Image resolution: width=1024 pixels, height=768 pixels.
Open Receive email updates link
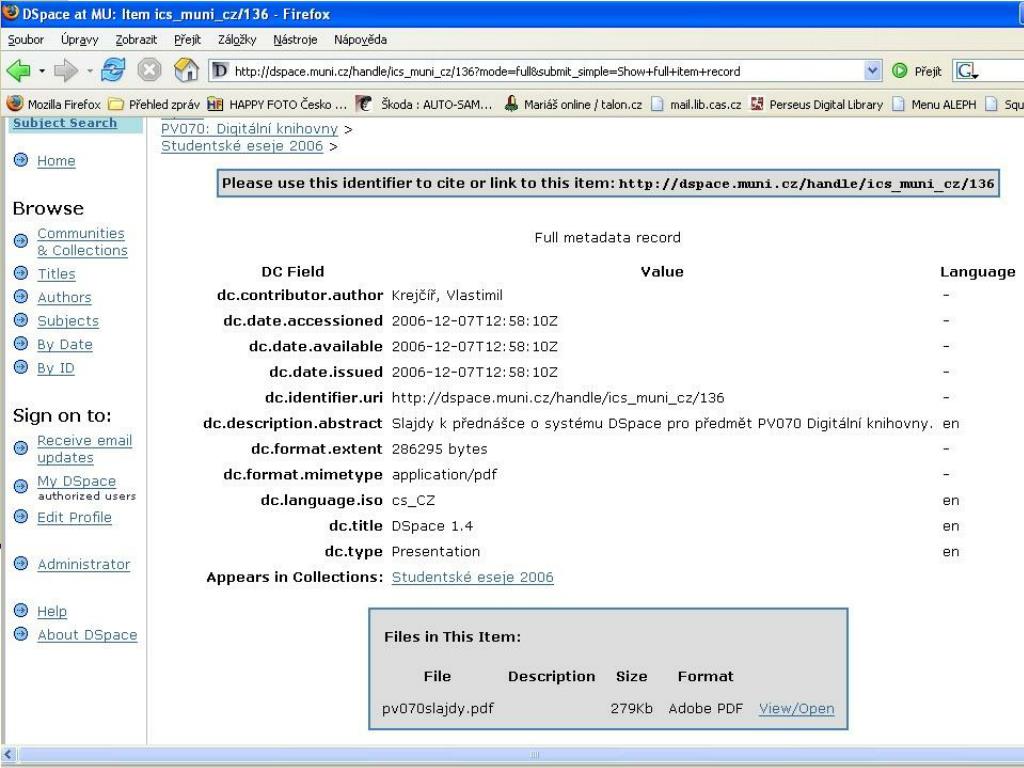pyautogui.click(x=84, y=449)
